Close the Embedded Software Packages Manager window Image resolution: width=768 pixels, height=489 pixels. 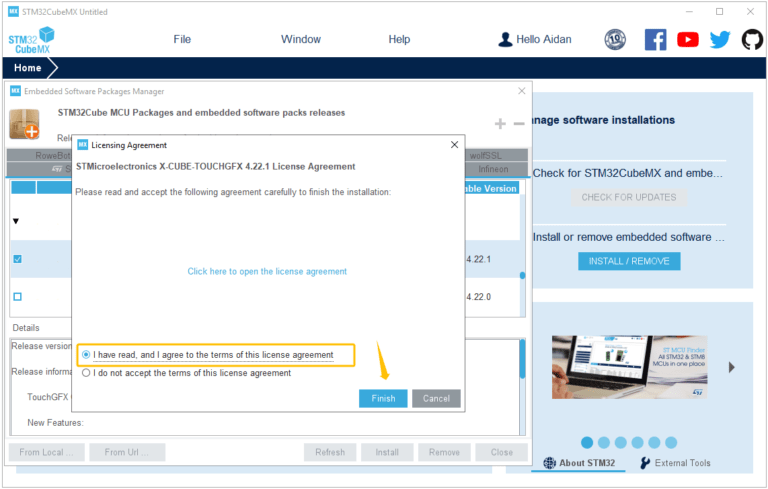click(522, 91)
